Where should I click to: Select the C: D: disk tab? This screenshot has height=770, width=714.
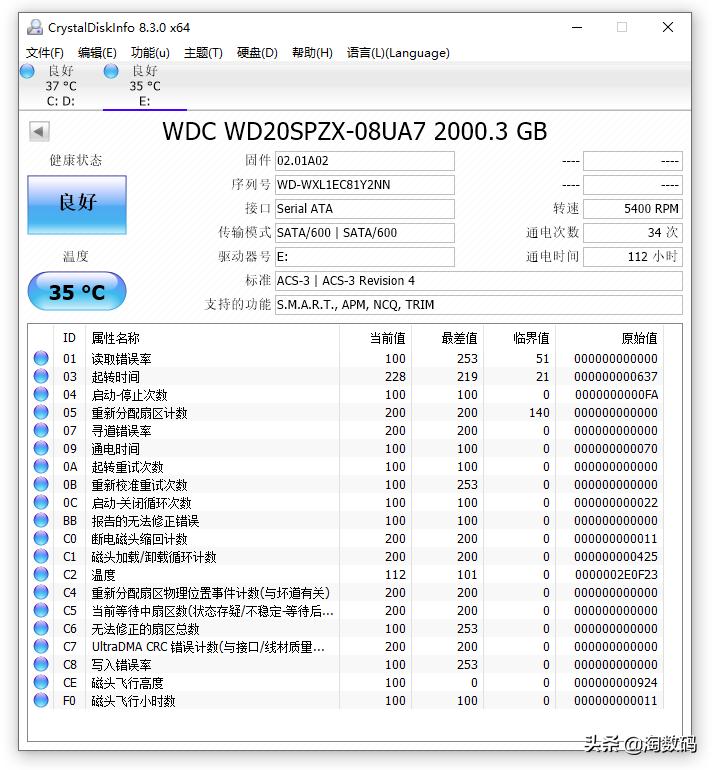[61, 86]
